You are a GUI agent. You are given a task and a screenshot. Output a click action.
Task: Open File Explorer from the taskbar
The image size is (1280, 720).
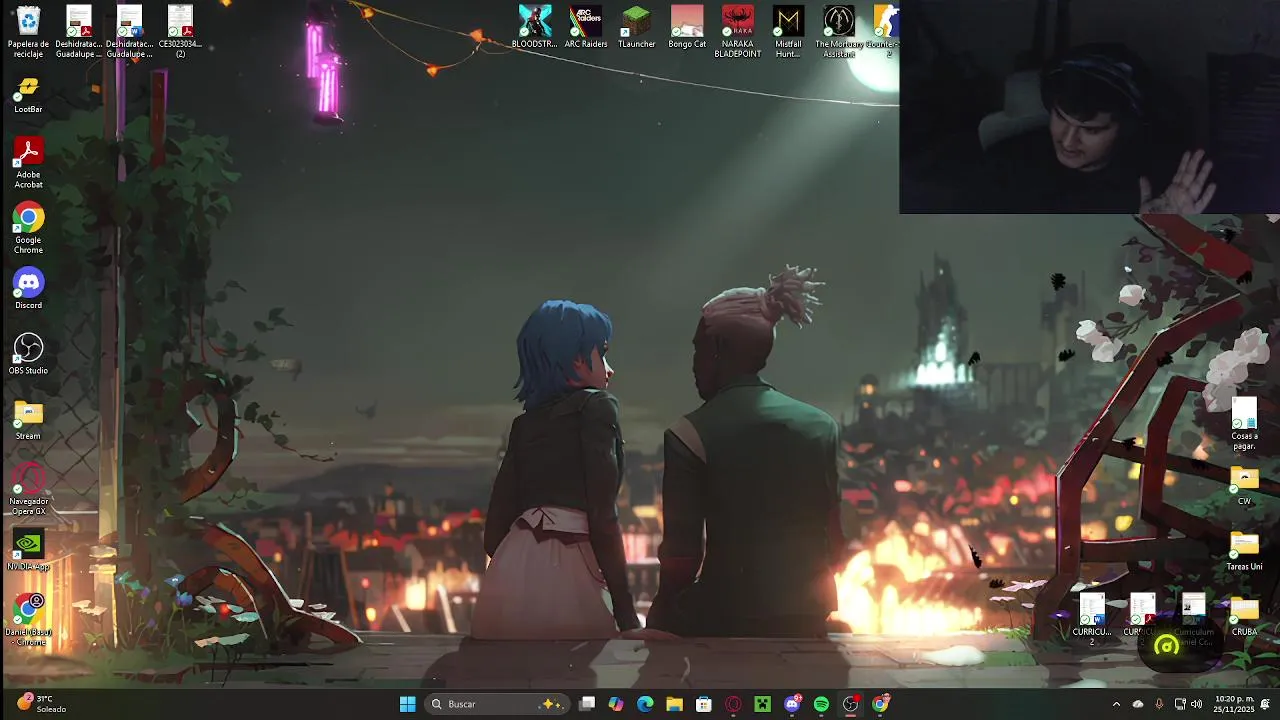(x=674, y=704)
